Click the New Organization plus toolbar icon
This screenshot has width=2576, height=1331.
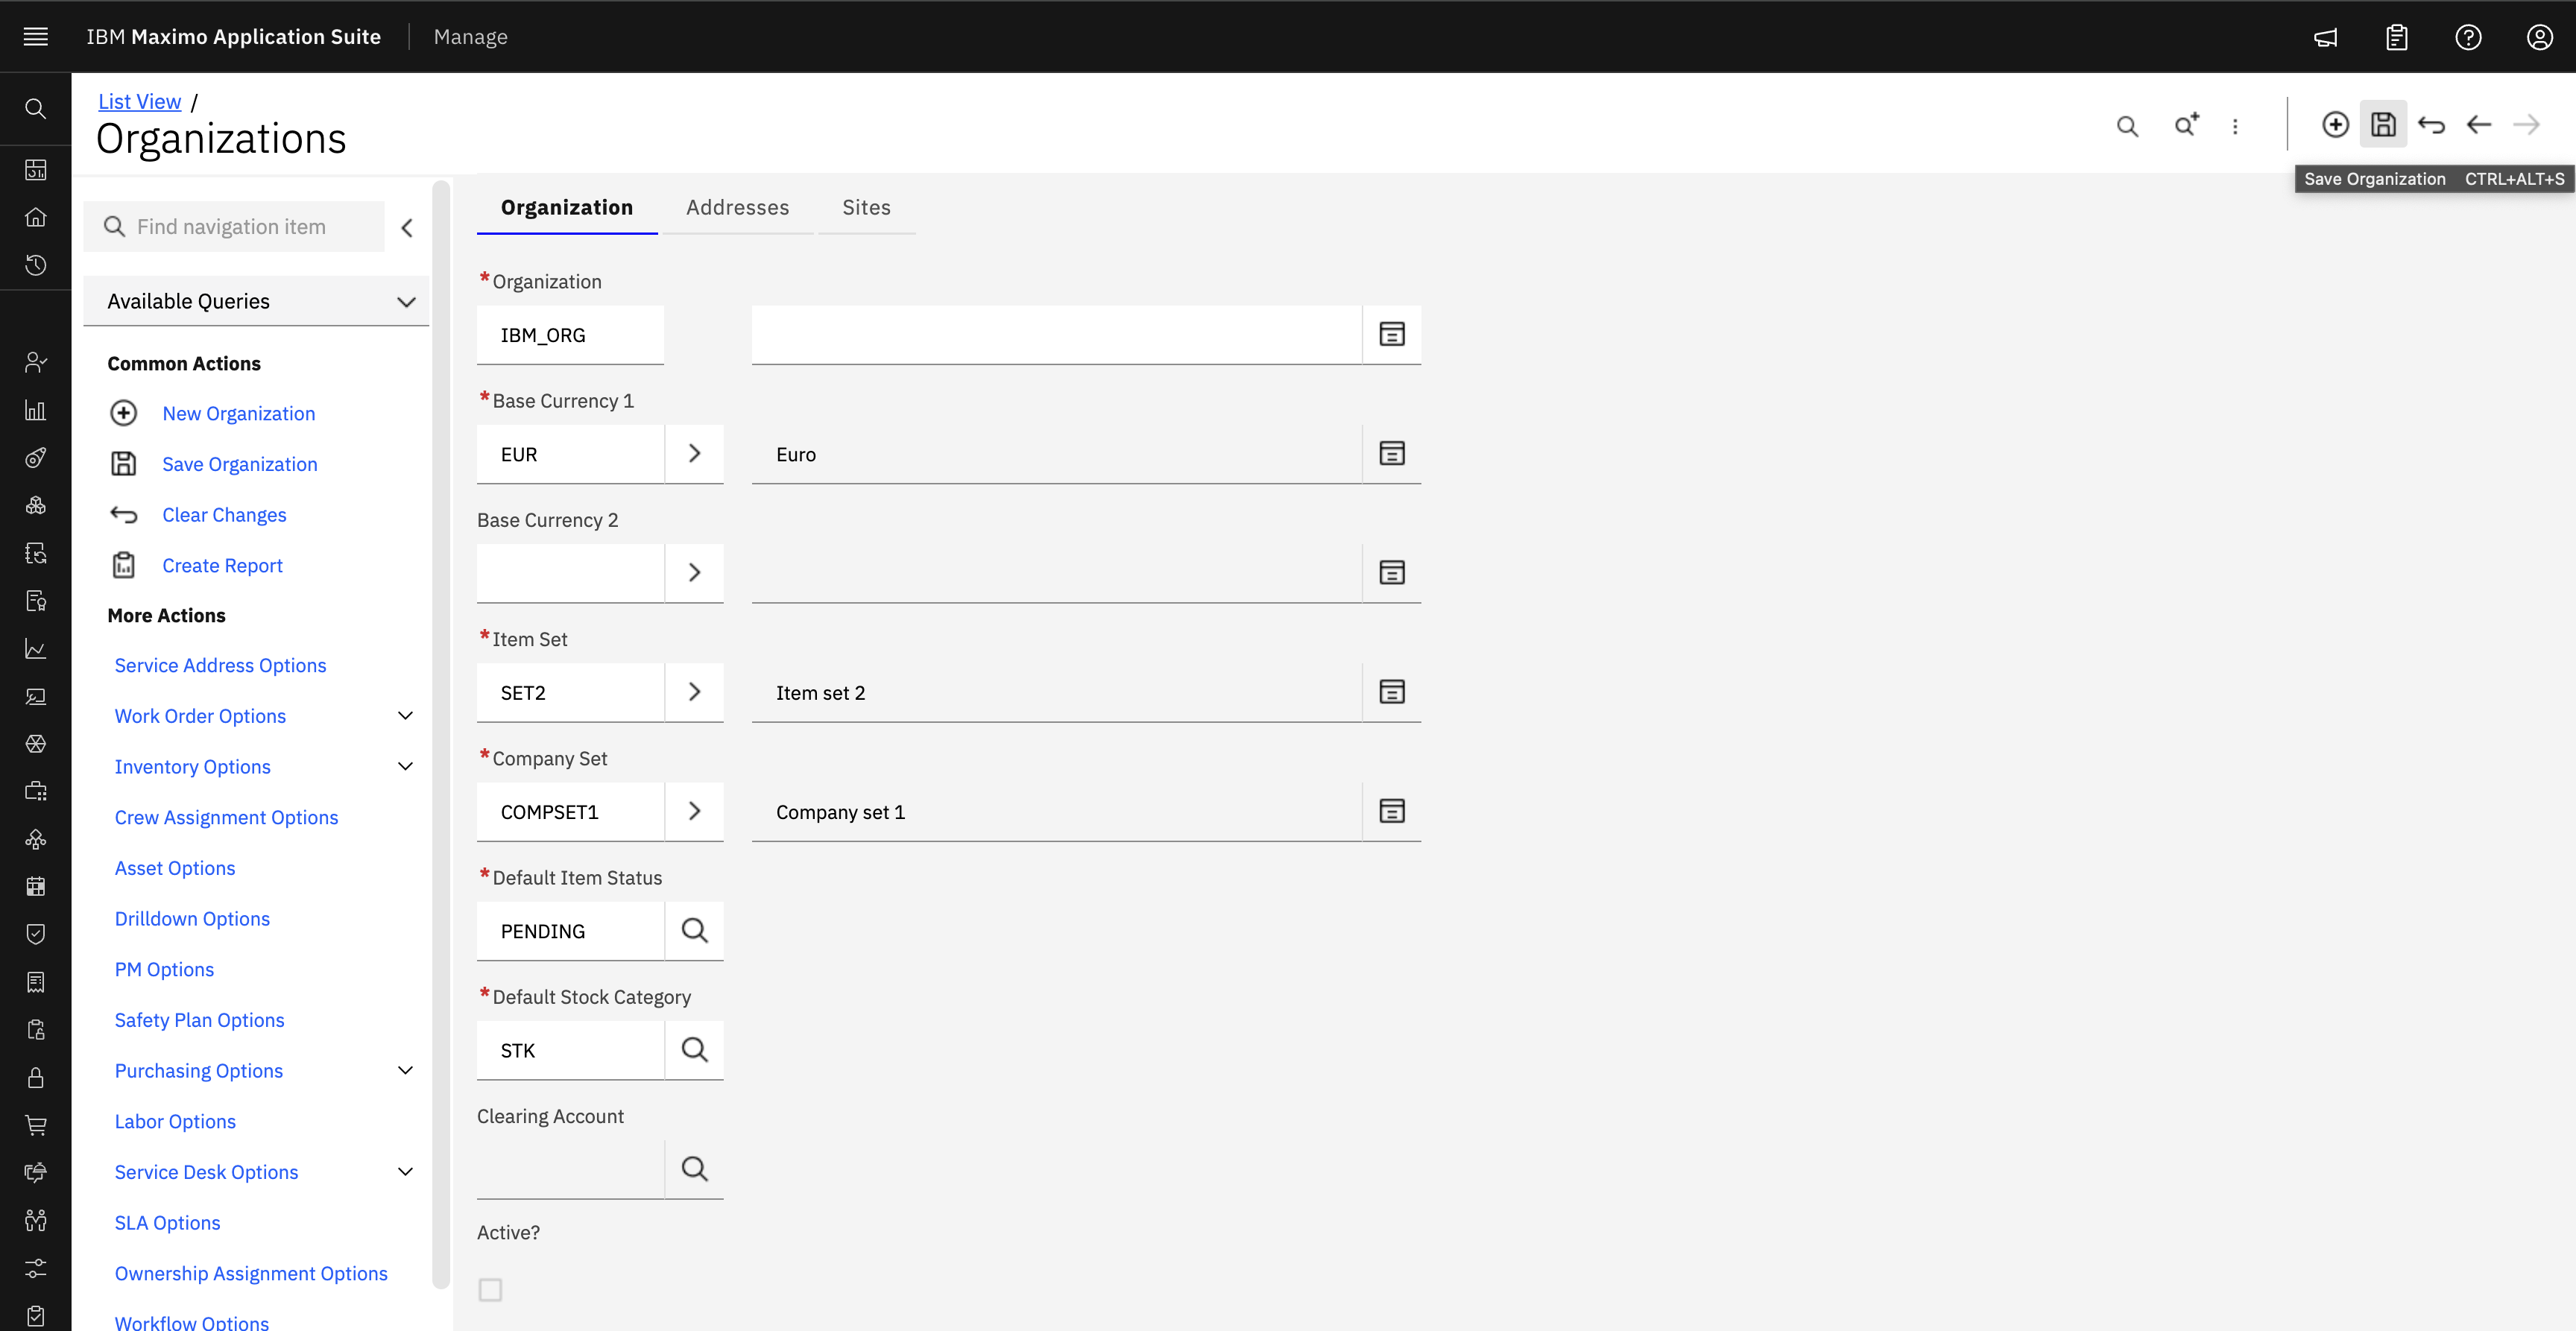pos(2335,124)
